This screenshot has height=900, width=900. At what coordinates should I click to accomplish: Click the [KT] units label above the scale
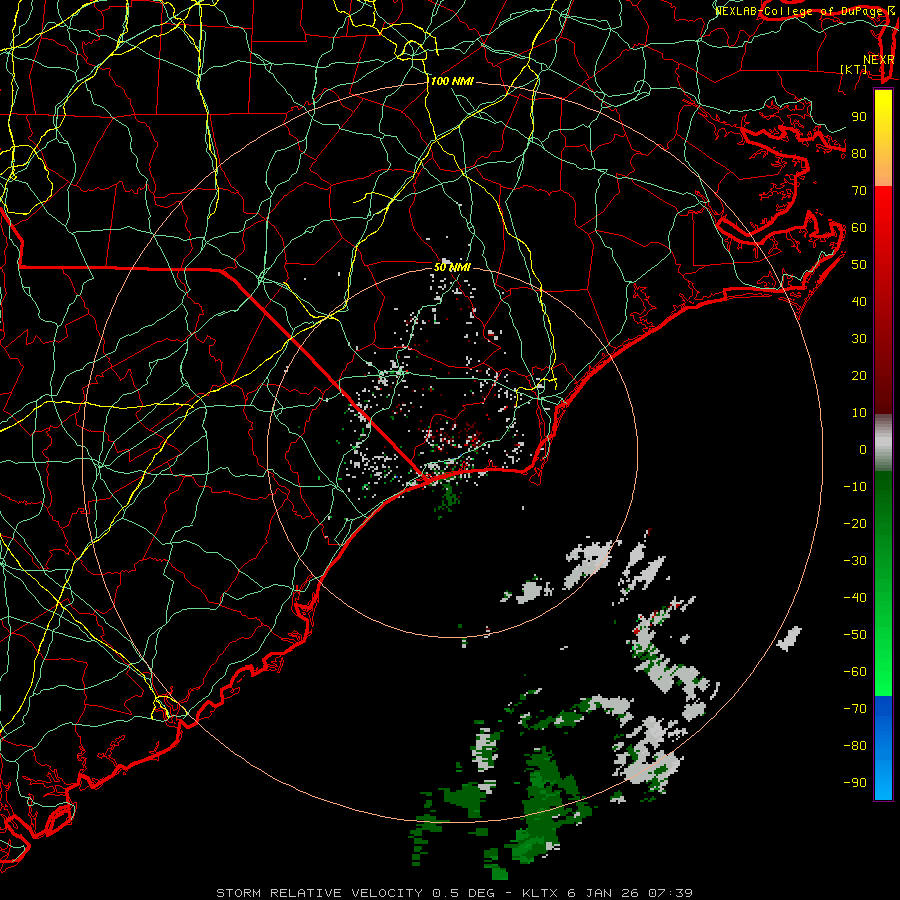(x=854, y=69)
